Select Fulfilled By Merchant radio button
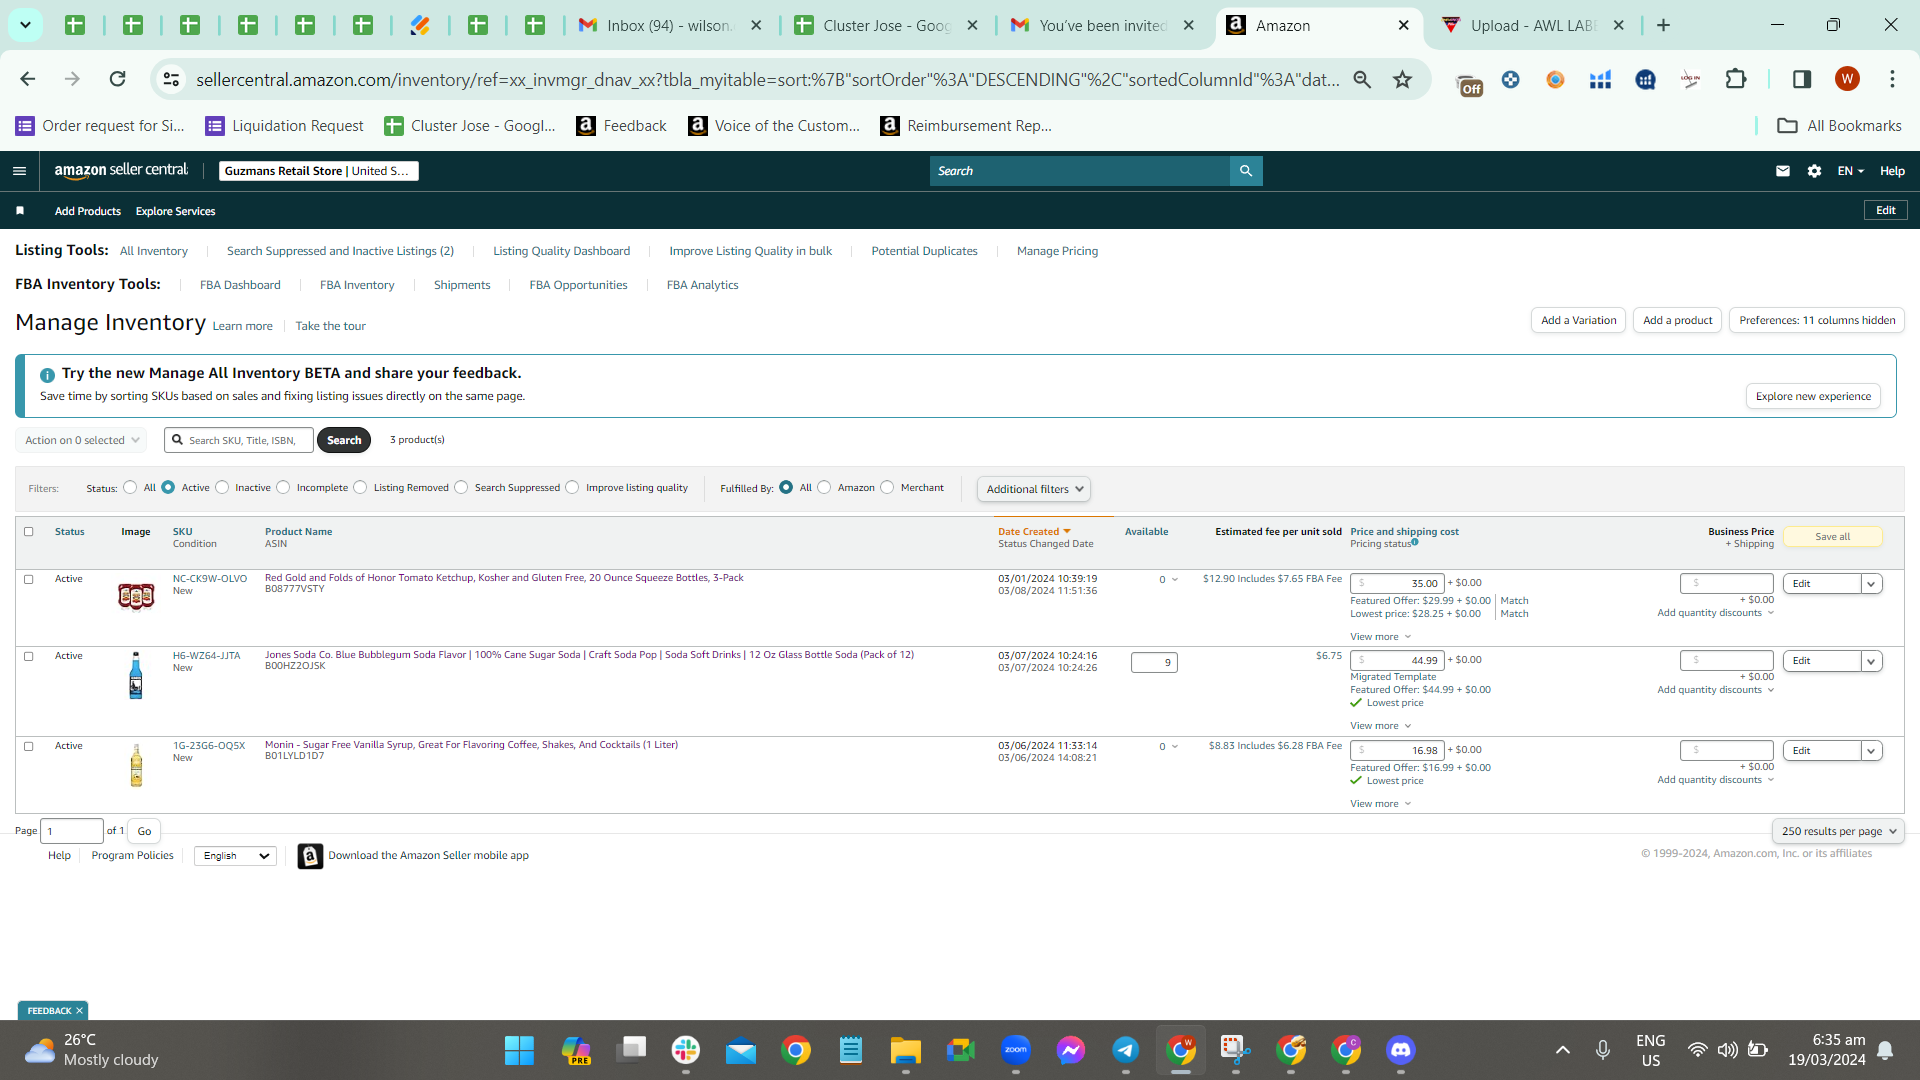Viewport: 1920px width, 1080px height. click(x=887, y=488)
